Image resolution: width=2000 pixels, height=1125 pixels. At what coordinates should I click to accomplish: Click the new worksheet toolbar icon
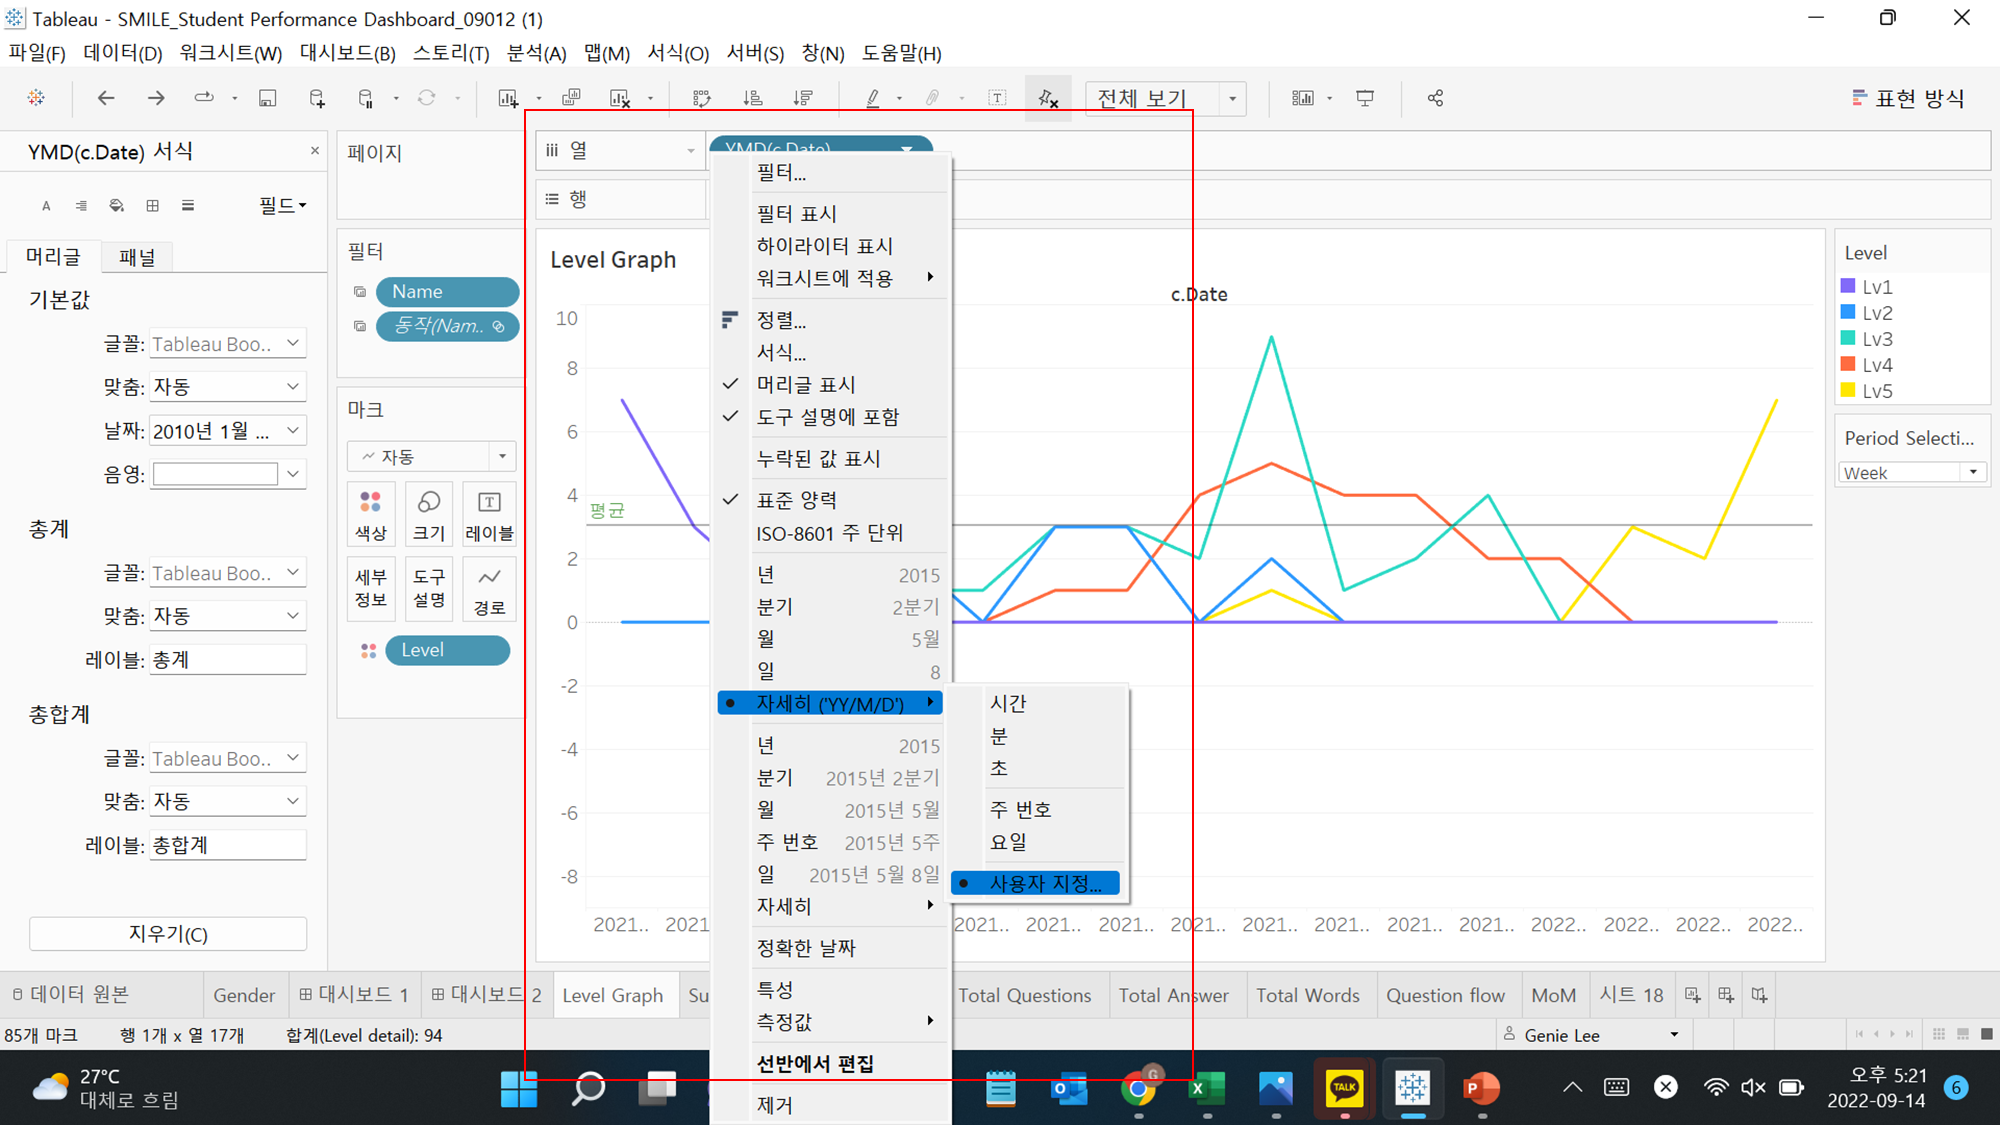point(508,98)
